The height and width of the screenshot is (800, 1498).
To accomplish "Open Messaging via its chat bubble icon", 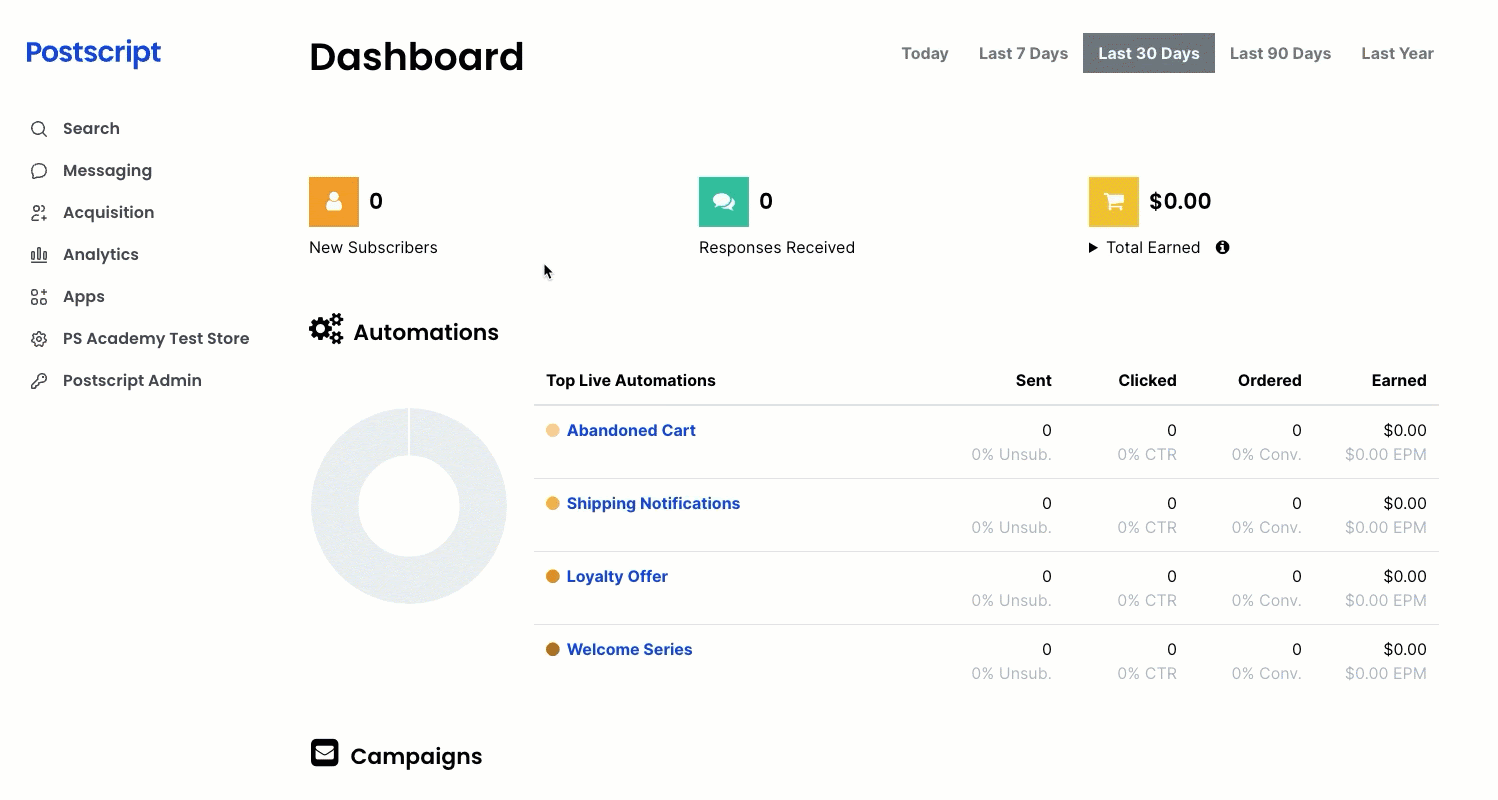I will [39, 171].
